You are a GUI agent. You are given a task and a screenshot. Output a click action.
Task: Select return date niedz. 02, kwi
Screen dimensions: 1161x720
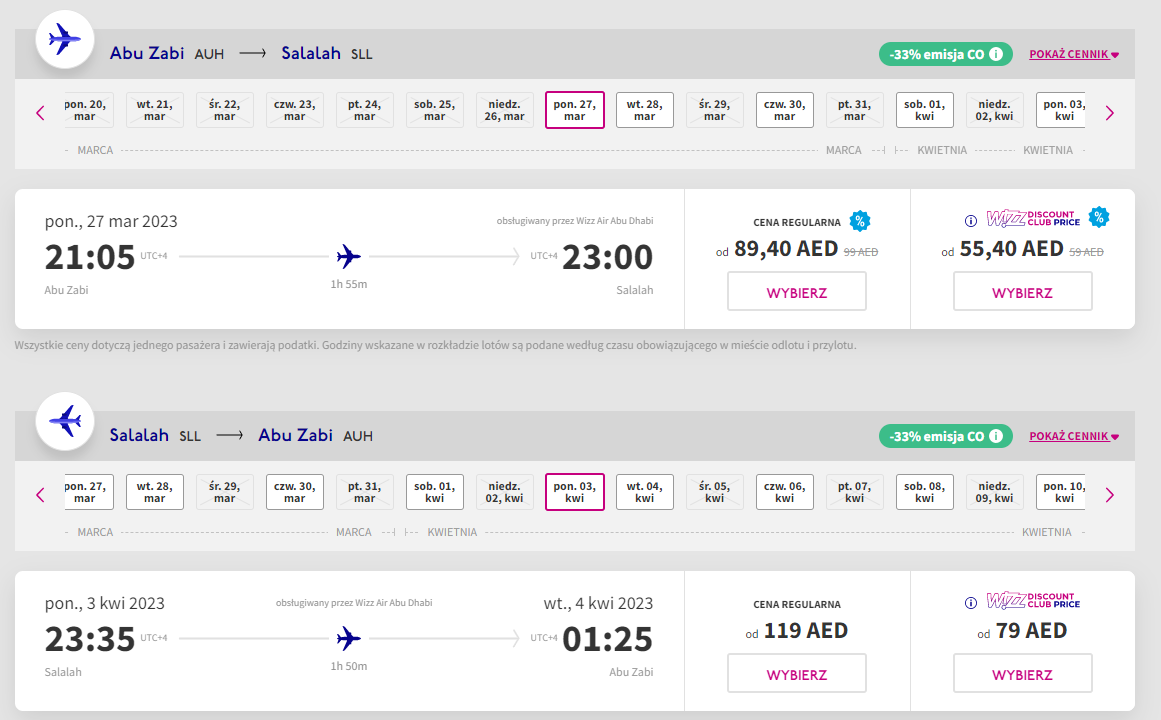[504, 493]
